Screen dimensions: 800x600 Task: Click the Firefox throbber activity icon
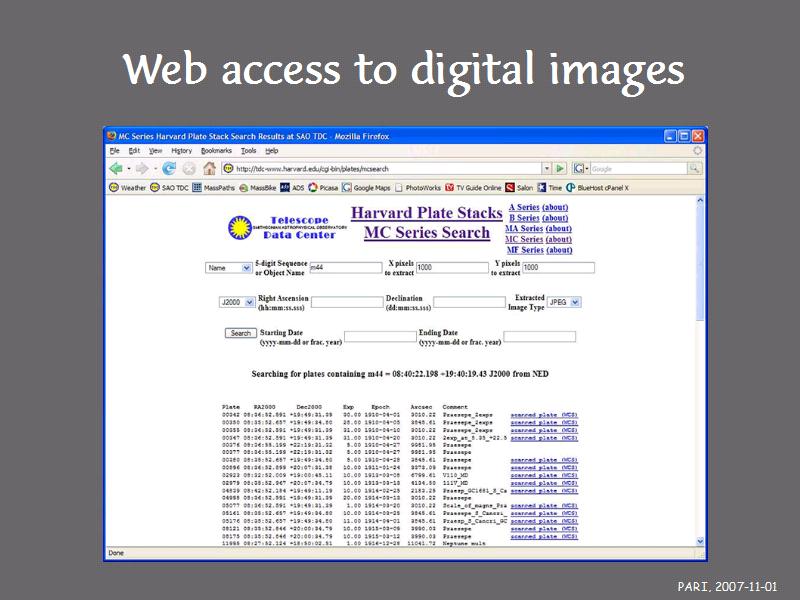point(697,151)
